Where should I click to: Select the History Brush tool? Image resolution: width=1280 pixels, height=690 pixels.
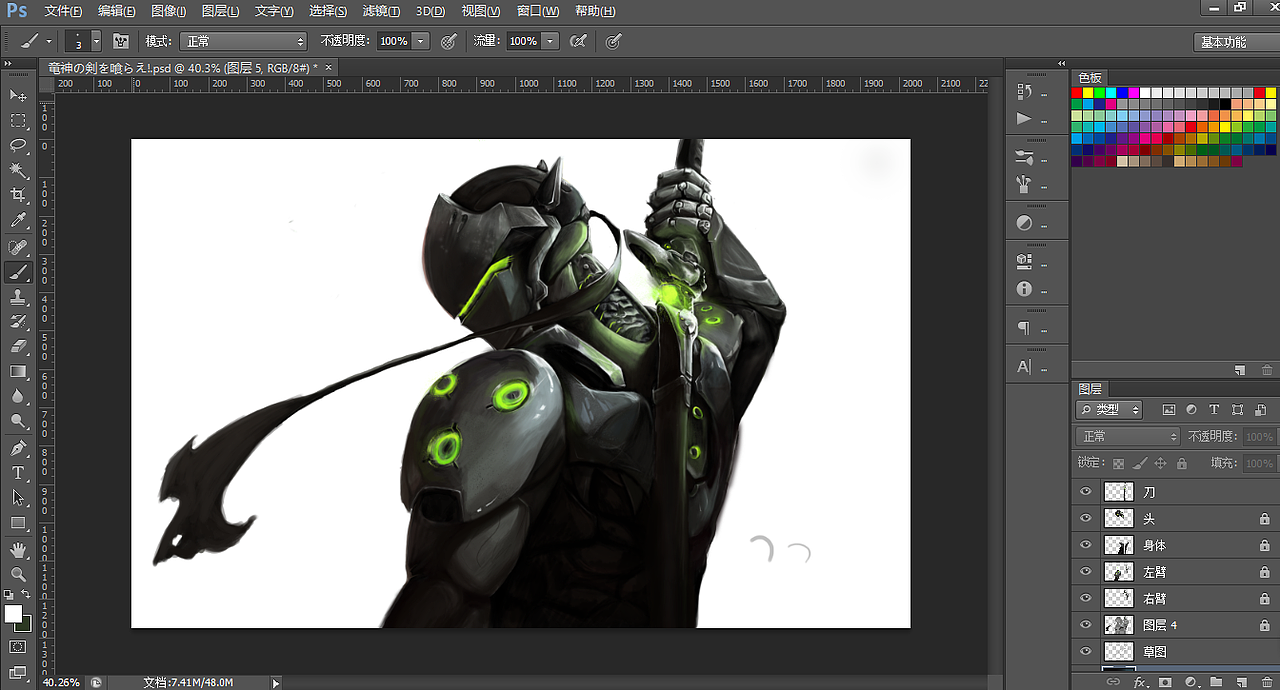[x=18, y=322]
